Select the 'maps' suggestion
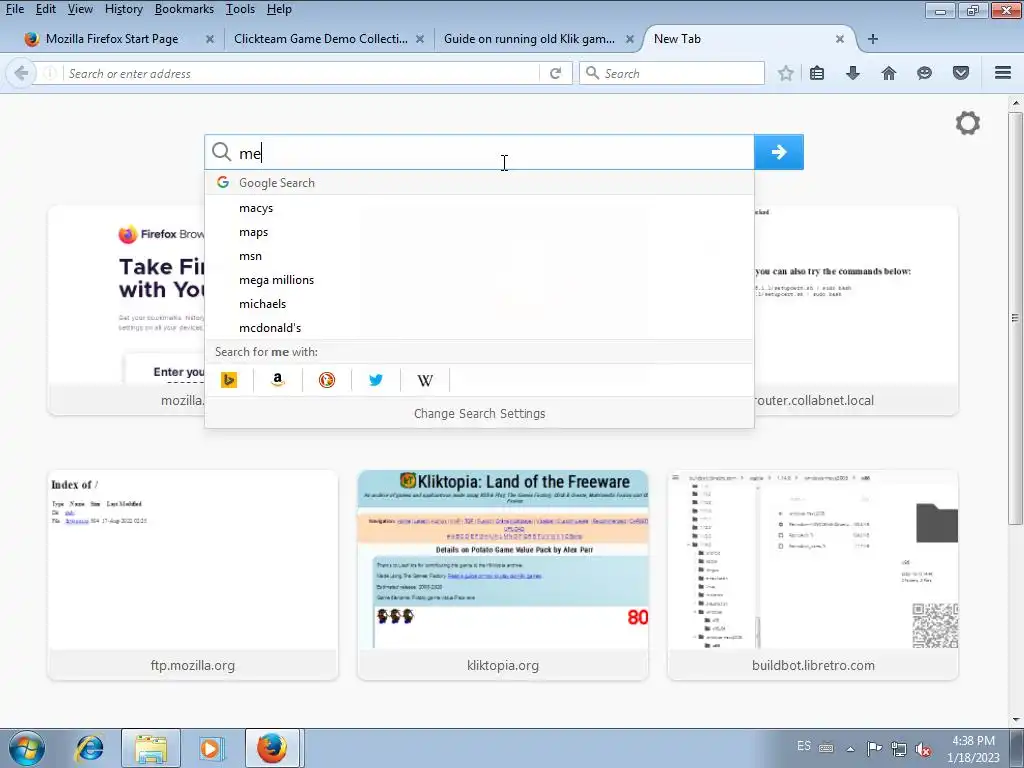Image resolution: width=1024 pixels, height=768 pixels. [x=479, y=232]
